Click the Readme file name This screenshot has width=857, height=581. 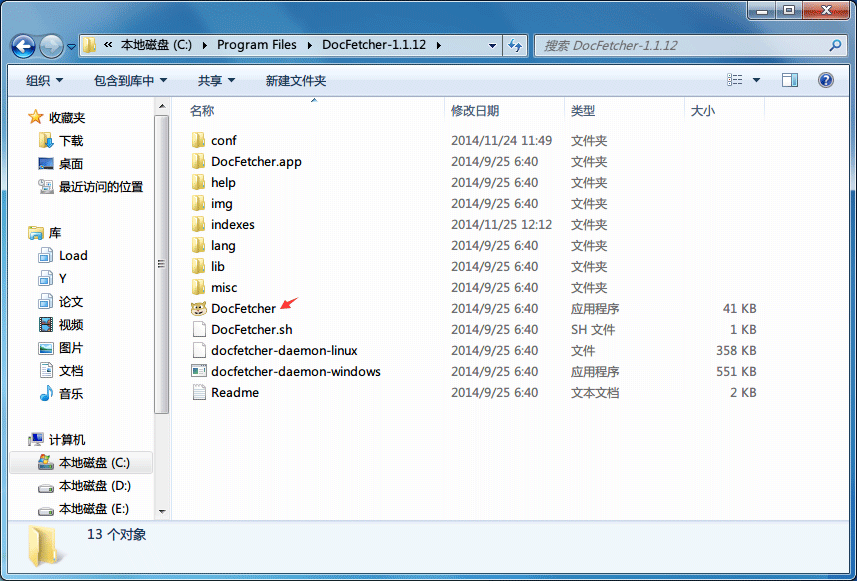(235, 392)
